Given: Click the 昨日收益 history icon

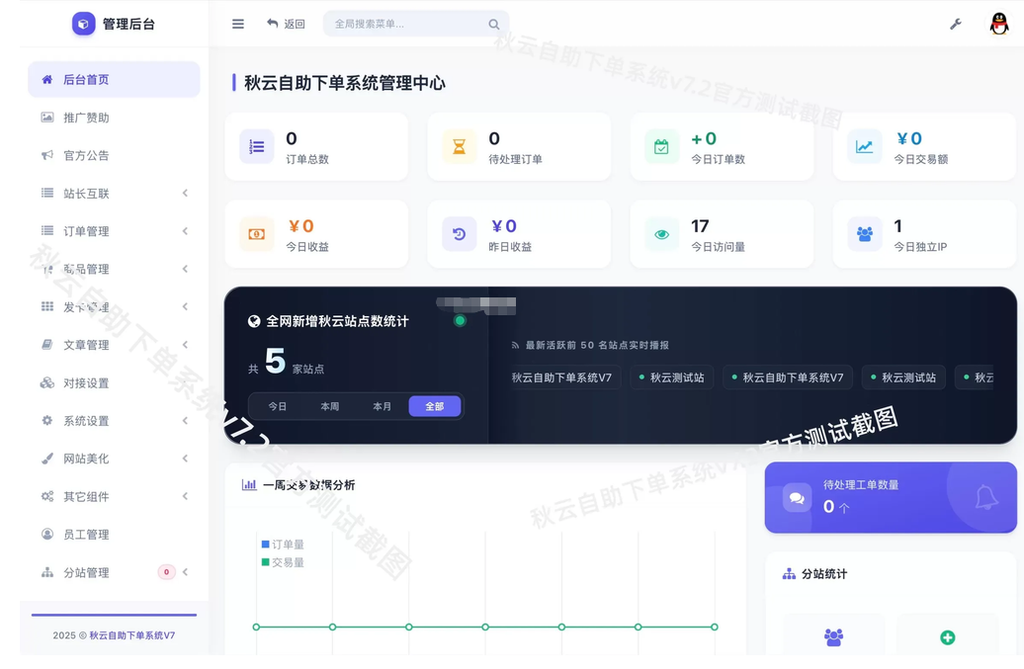Looking at the screenshot, I should pos(459,234).
